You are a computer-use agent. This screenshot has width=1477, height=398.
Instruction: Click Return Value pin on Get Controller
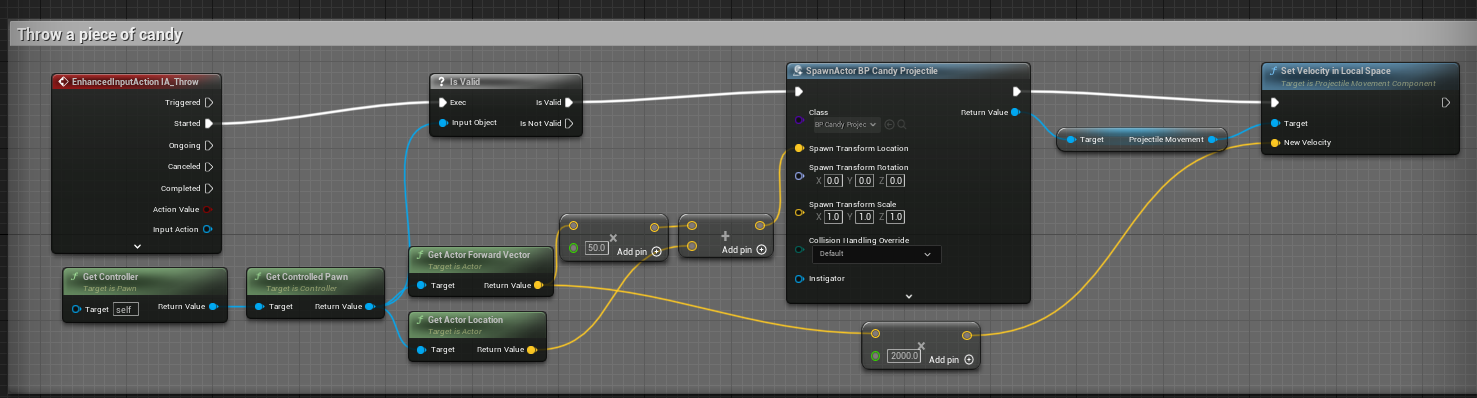pyautogui.click(x=213, y=307)
